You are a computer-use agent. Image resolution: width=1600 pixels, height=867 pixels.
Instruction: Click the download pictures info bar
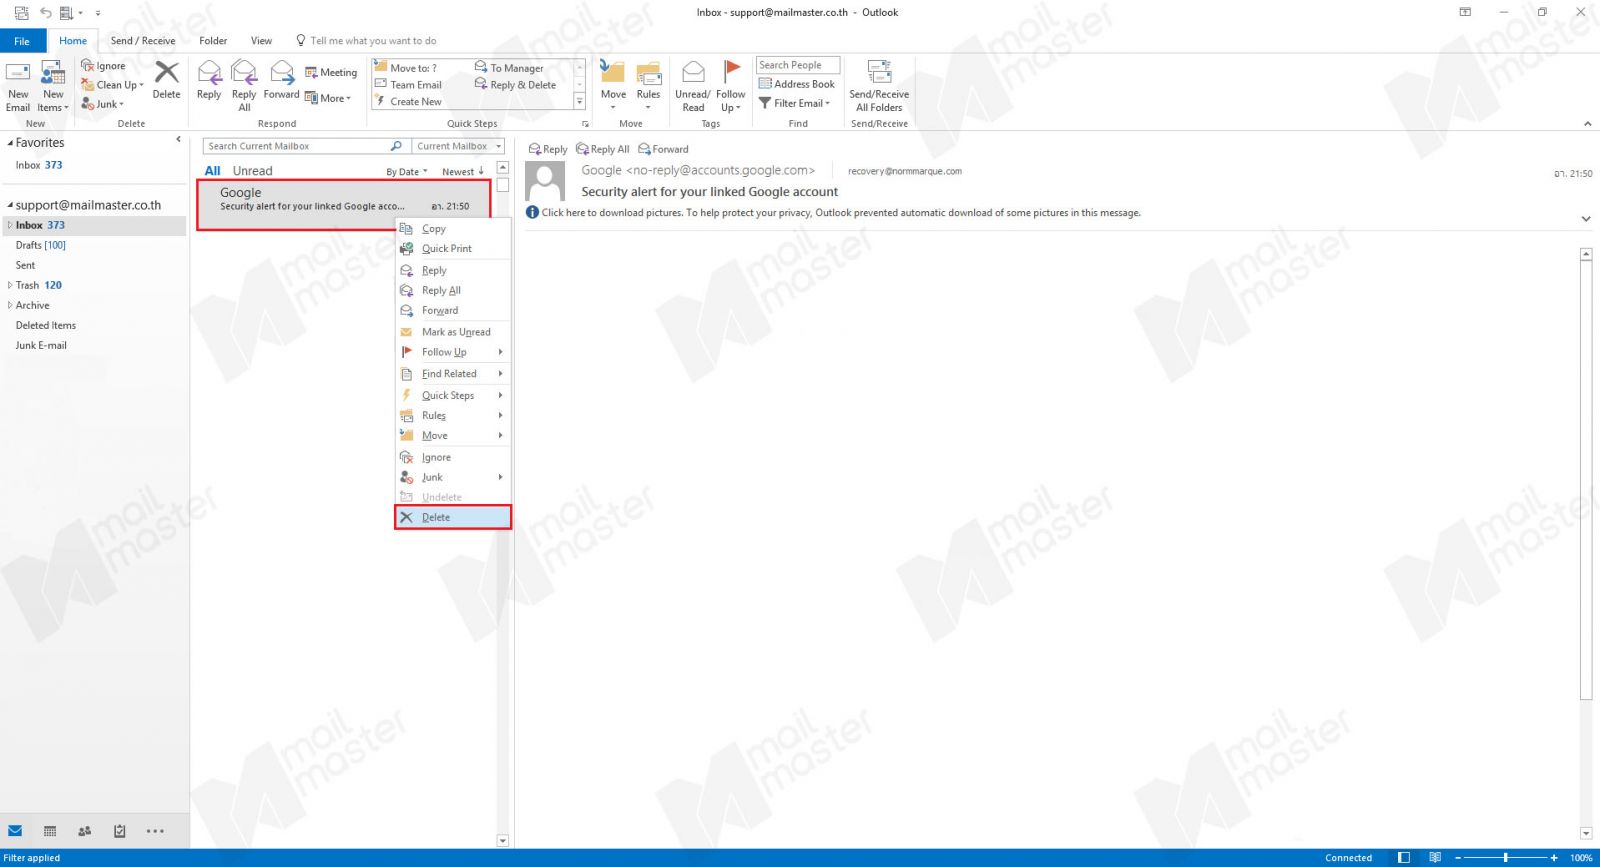[834, 213]
